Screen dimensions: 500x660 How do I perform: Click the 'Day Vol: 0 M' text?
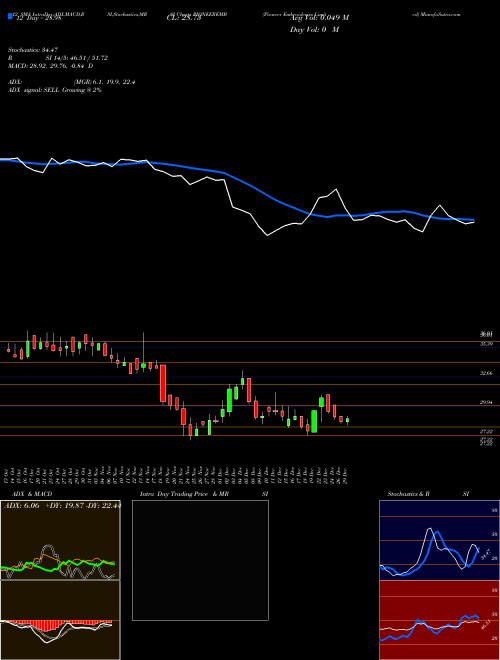[314, 30]
